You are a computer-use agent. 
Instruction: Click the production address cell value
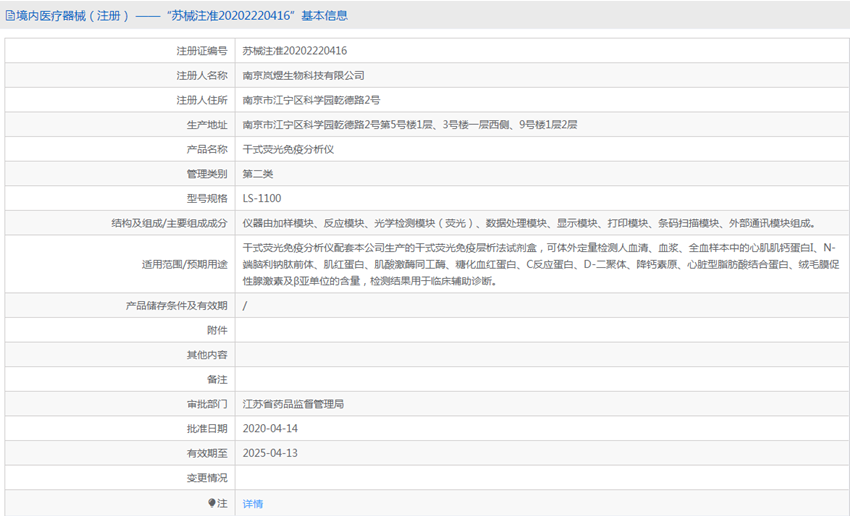click(x=410, y=125)
